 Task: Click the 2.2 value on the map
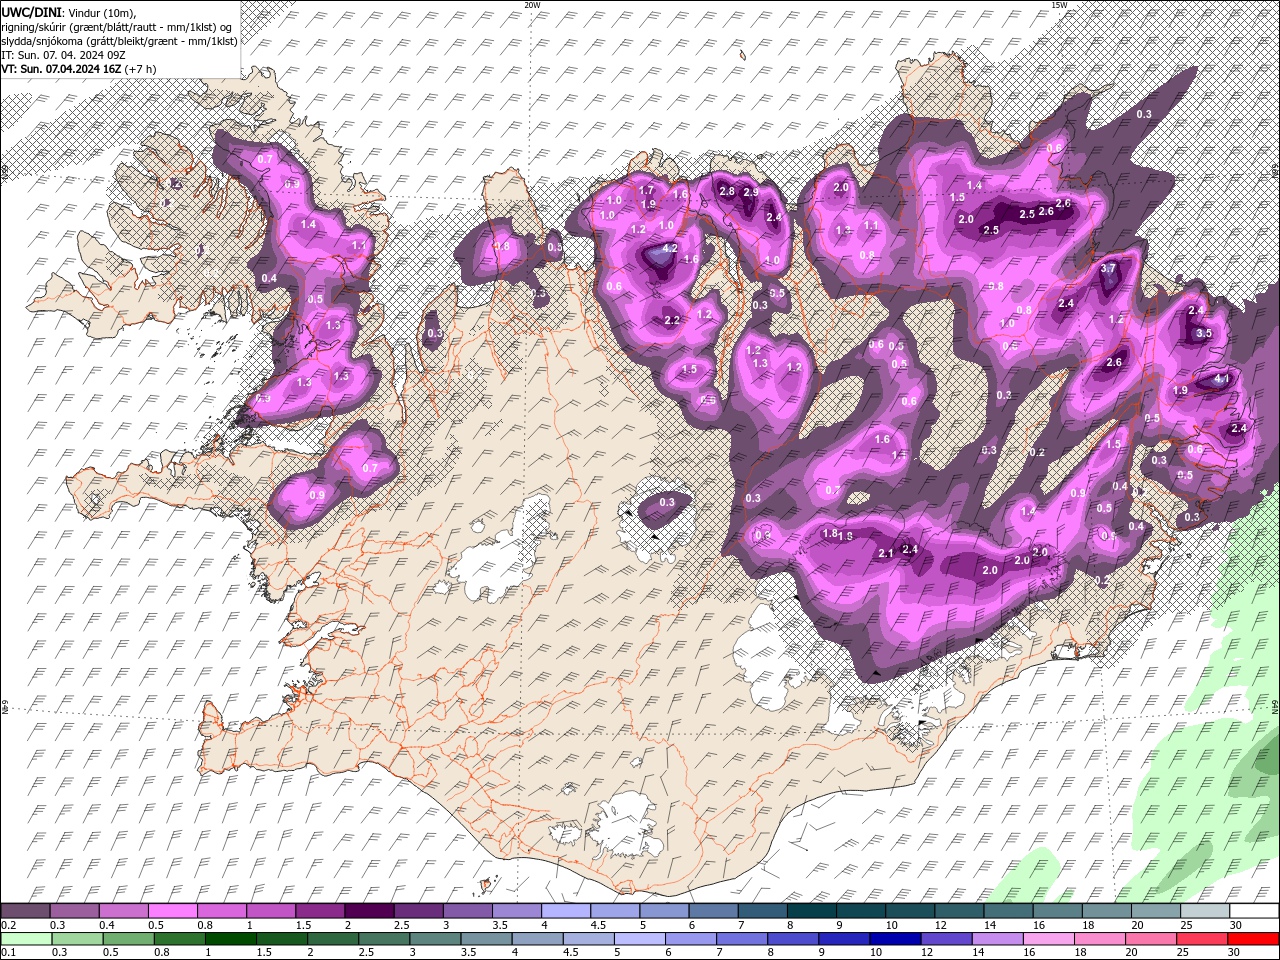pyautogui.click(x=672, y=320)
